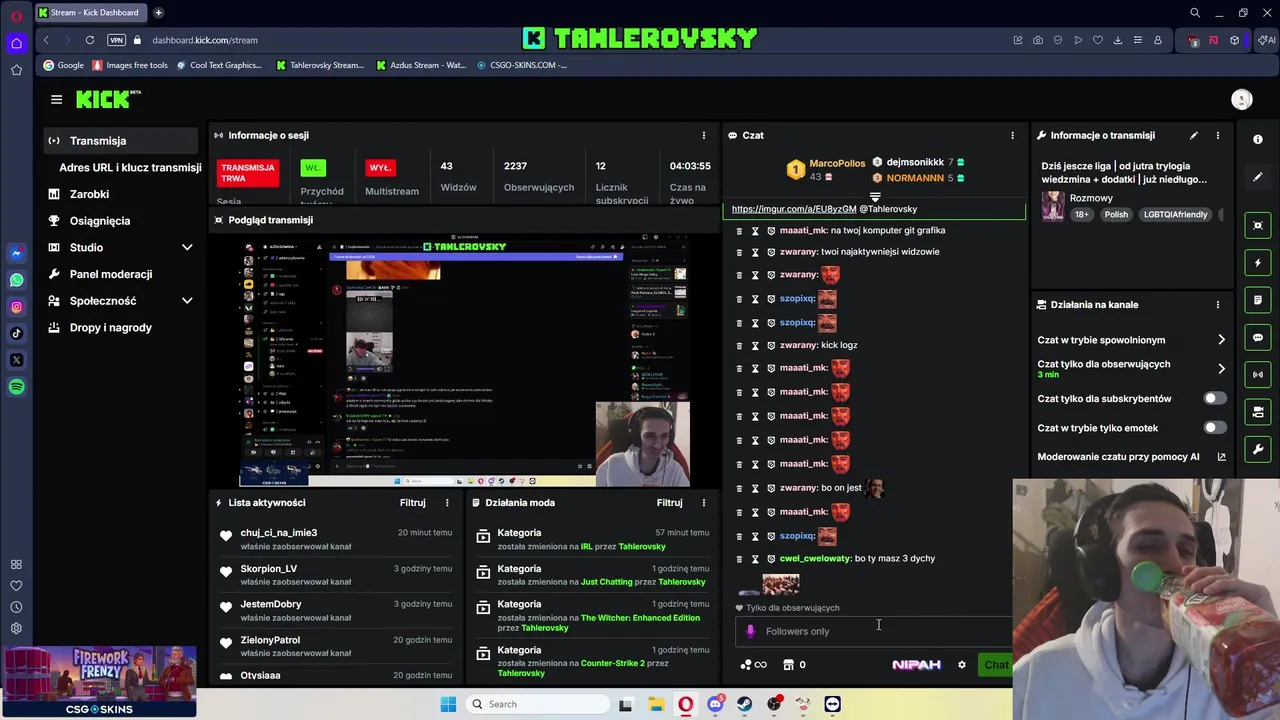Click the green Chat send button
Screen dimensions: 1280x720
995,665
